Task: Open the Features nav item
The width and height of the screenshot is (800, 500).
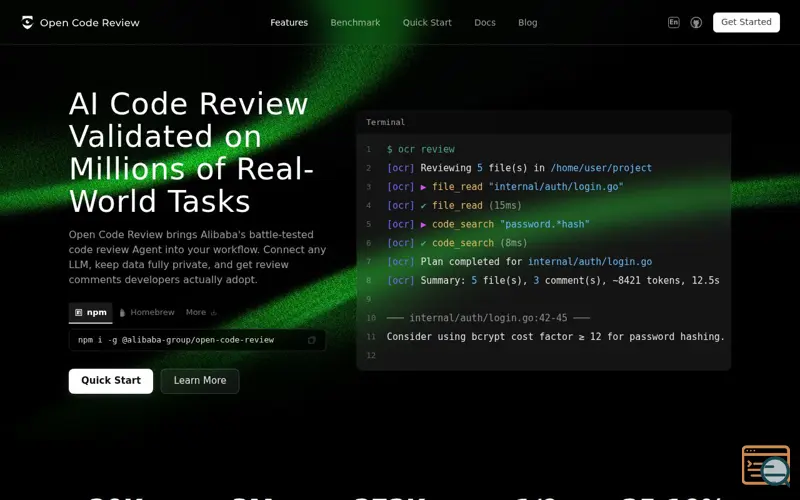Action: point(289,22)
